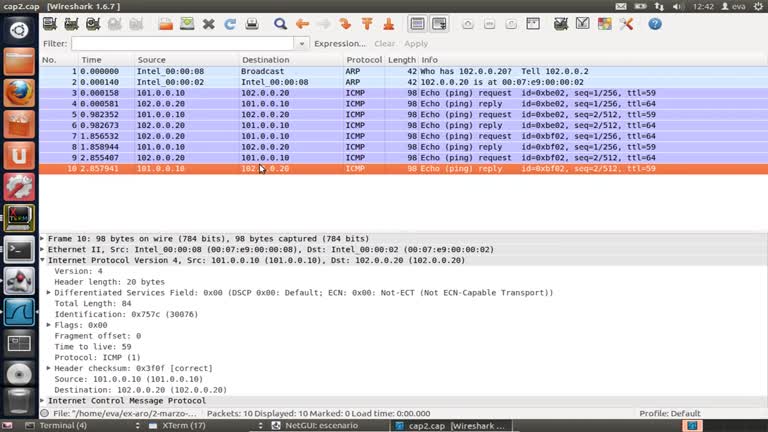This screenshot has width=768, height=432.
Task: Expand the Flags: 0x00 node
Action: (x=48, y=325)
